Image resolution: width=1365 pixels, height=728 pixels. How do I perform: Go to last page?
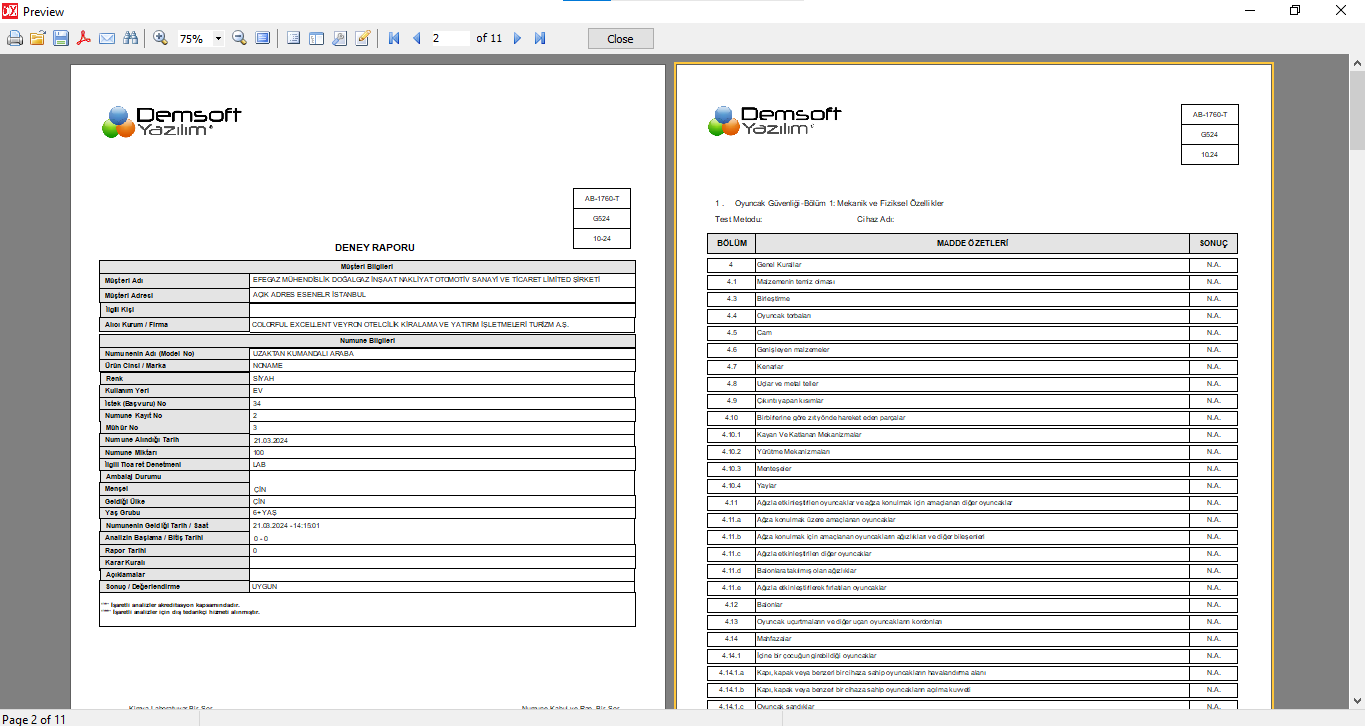click(x=540, y=38)
